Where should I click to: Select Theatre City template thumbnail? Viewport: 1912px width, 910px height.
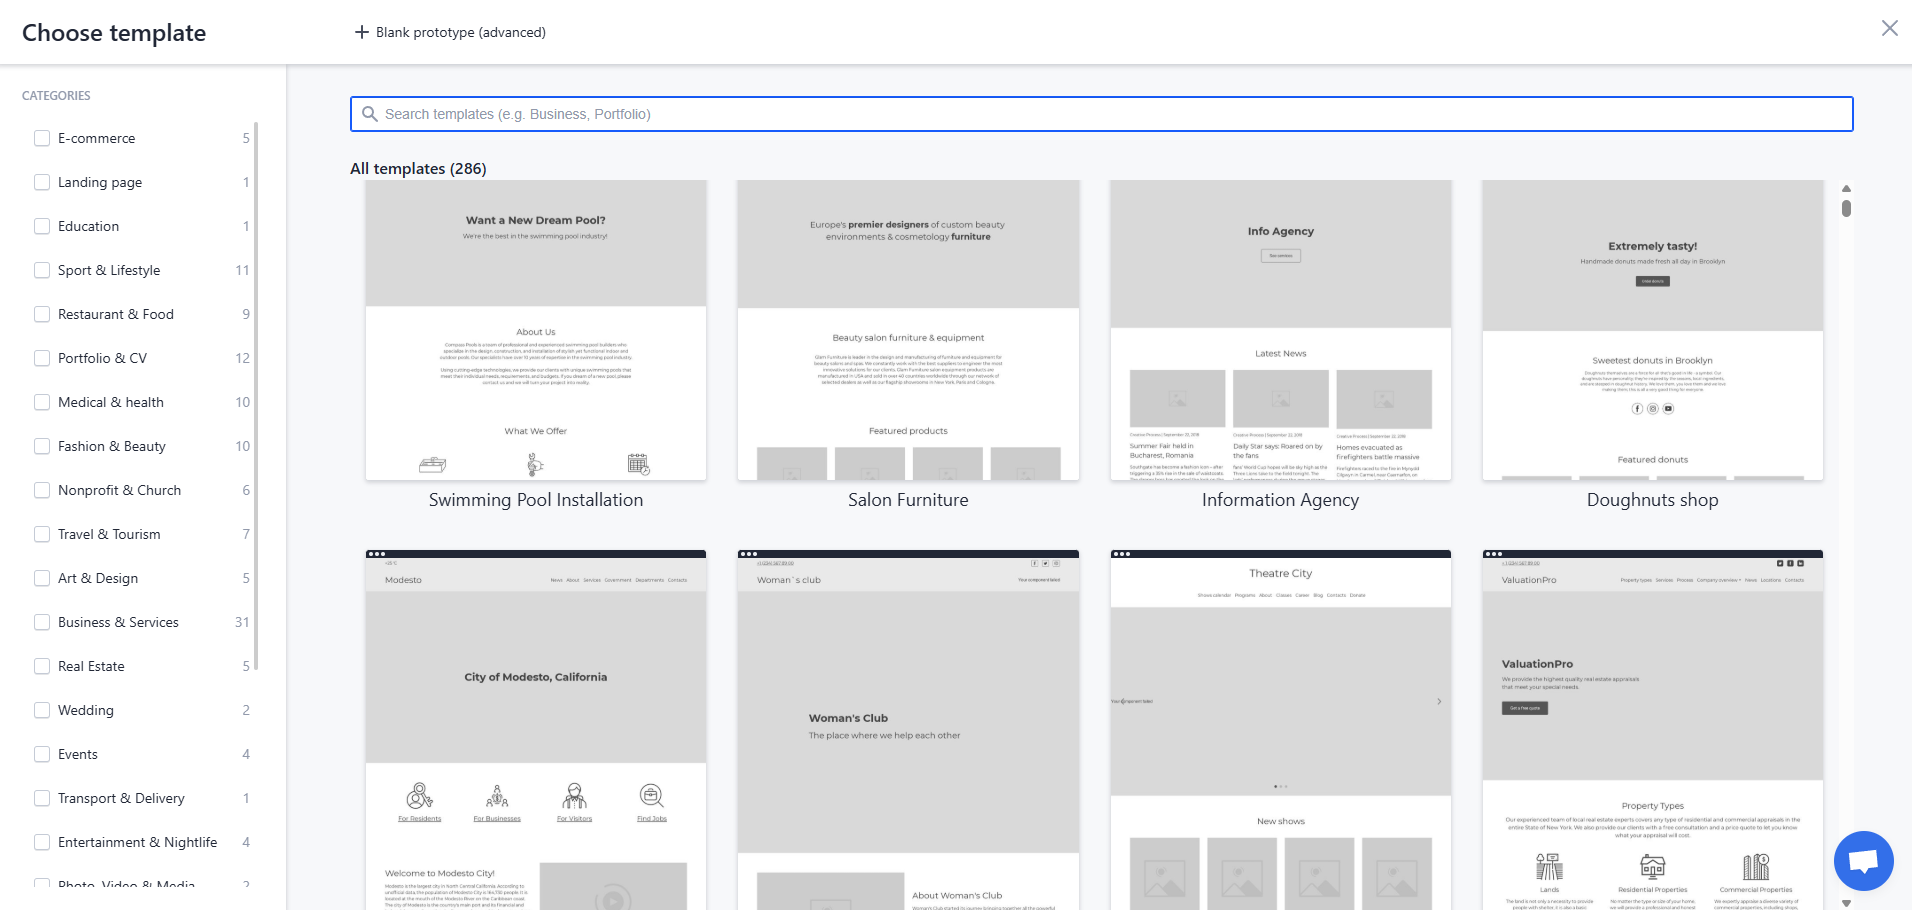pos(1280,730)
